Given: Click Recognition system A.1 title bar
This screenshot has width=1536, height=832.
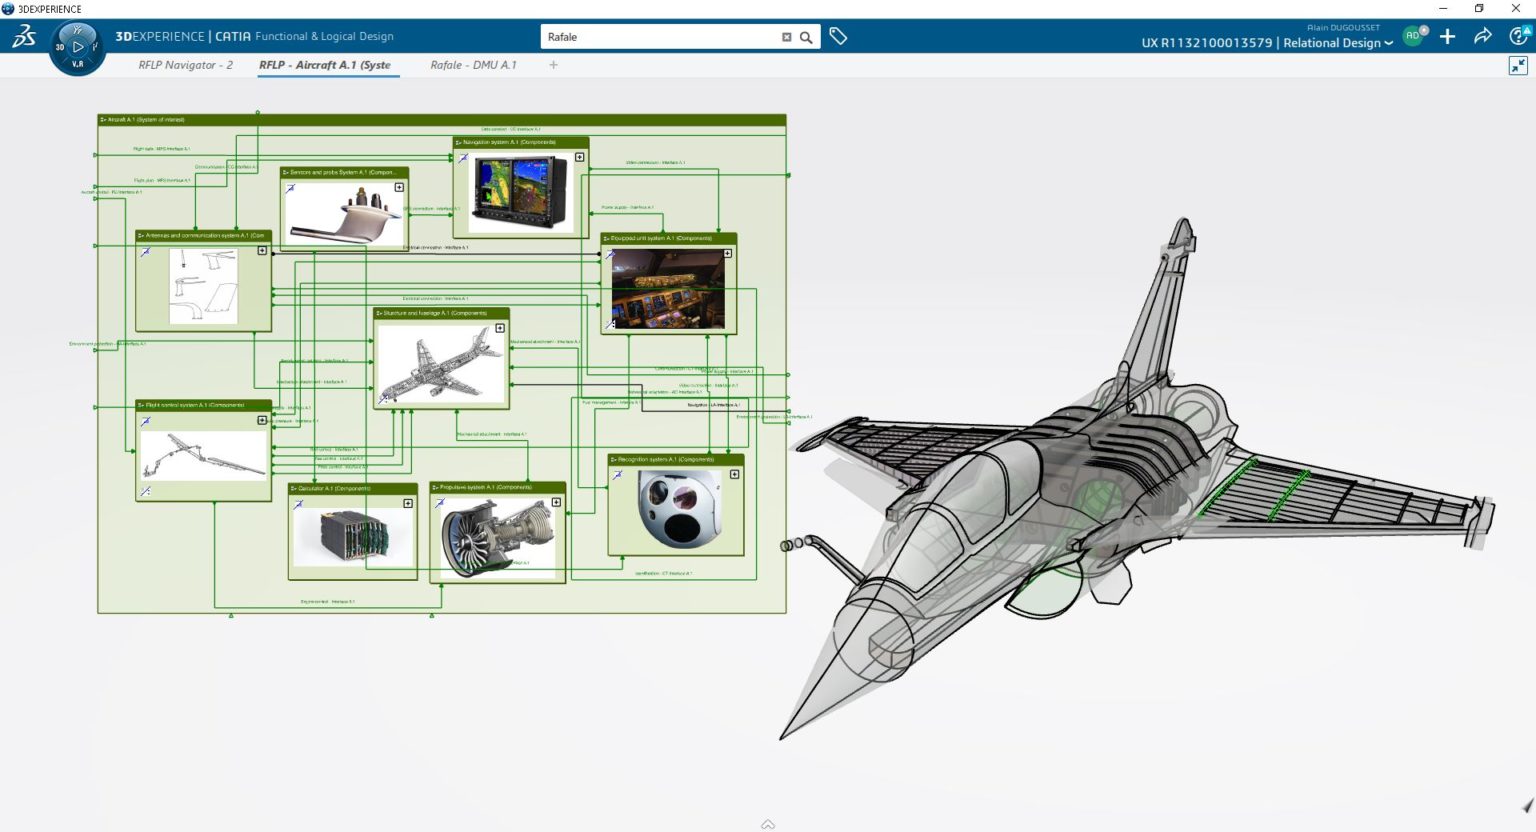Looking at the screenshot, I should pyautogui.click(x=676, y=459).
